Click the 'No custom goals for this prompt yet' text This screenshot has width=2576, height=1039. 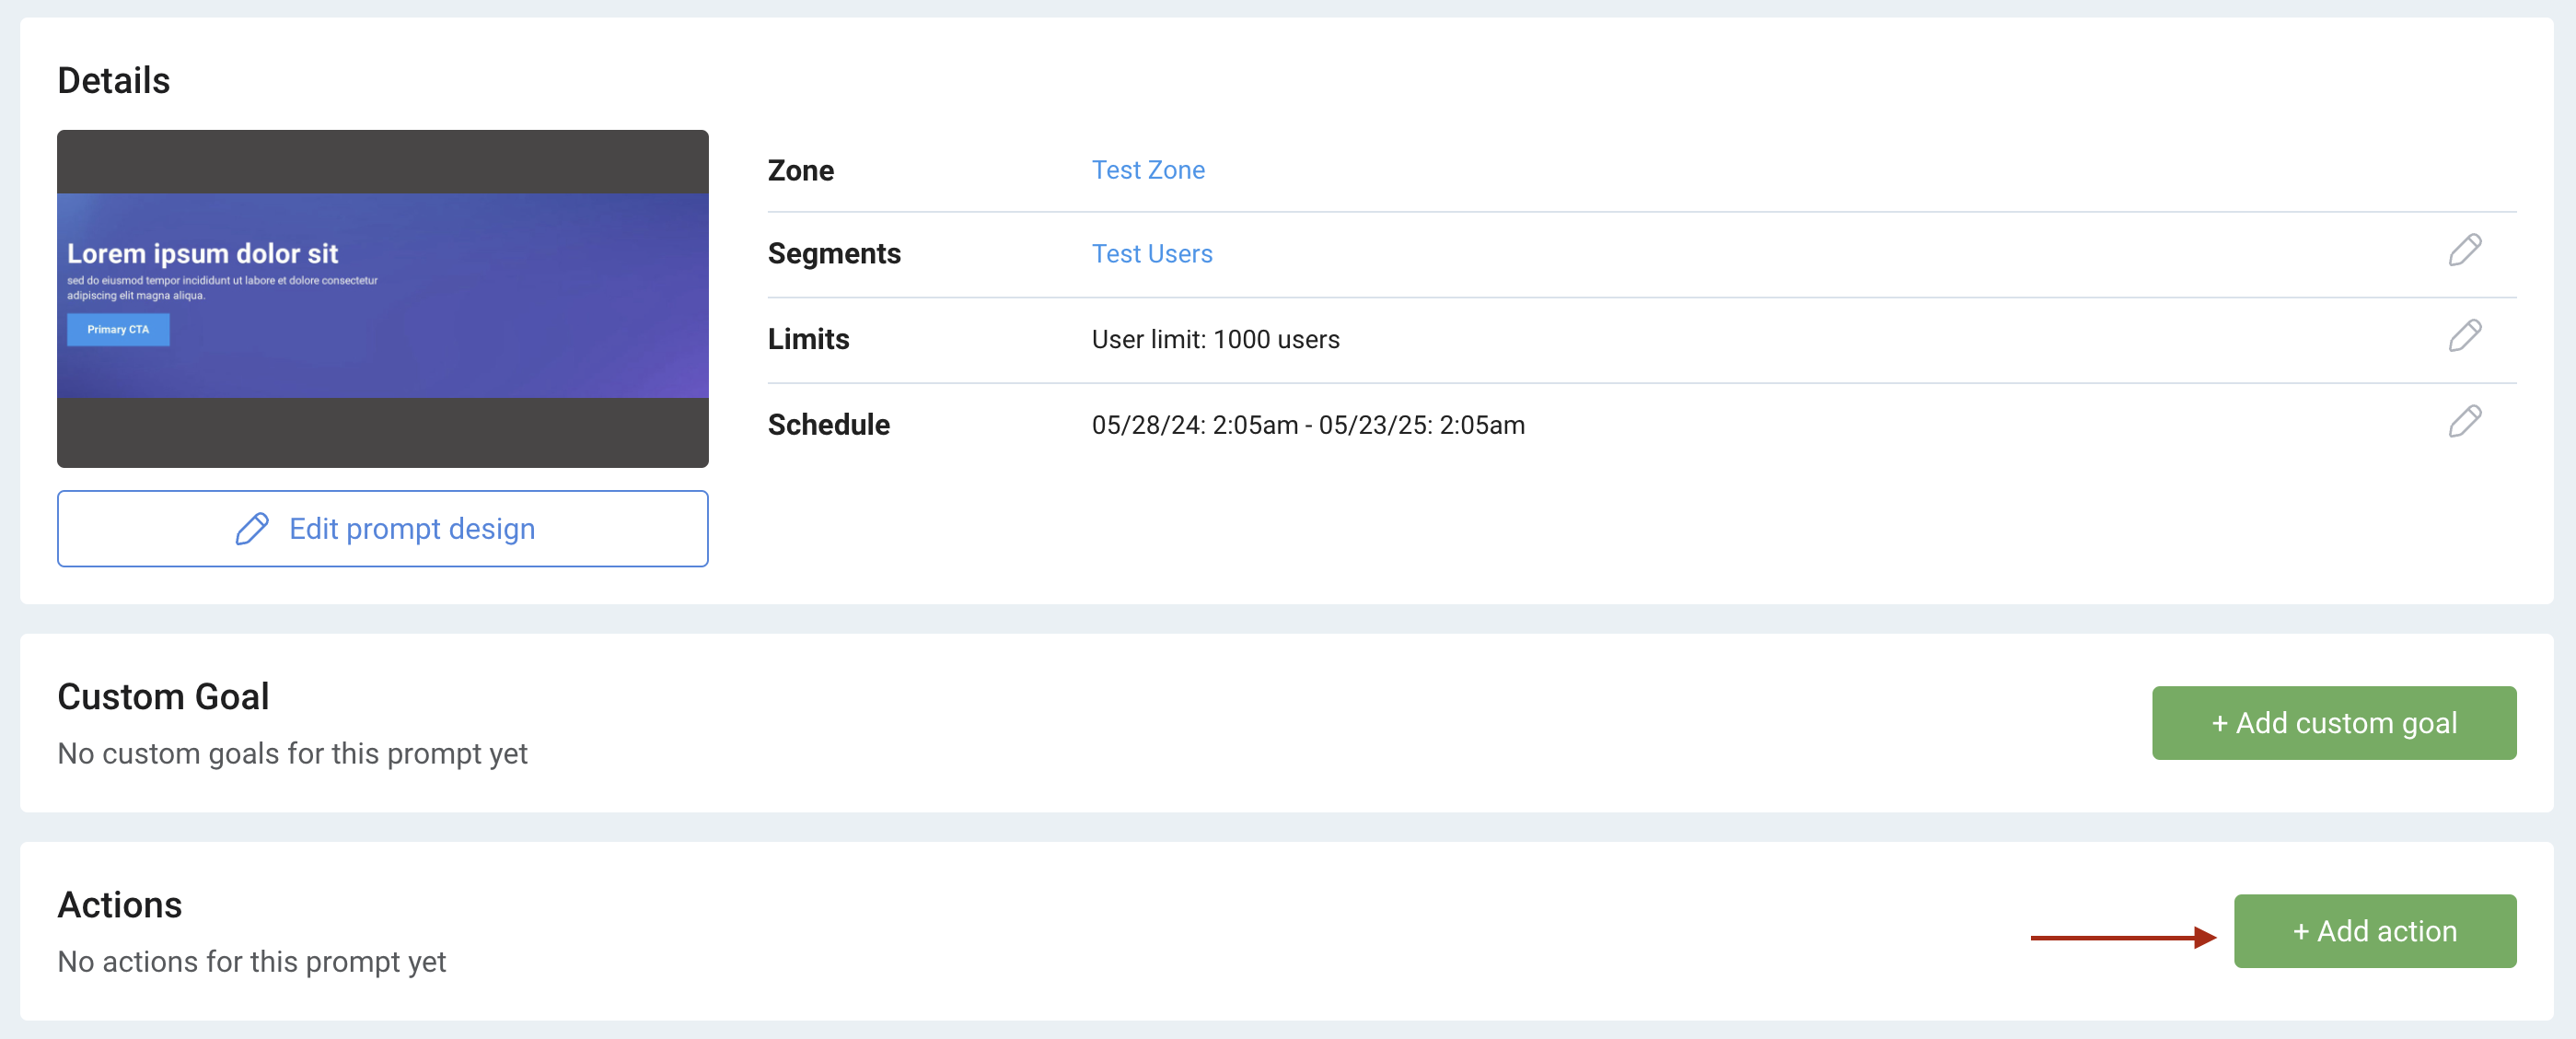click(x=292, y=754)
